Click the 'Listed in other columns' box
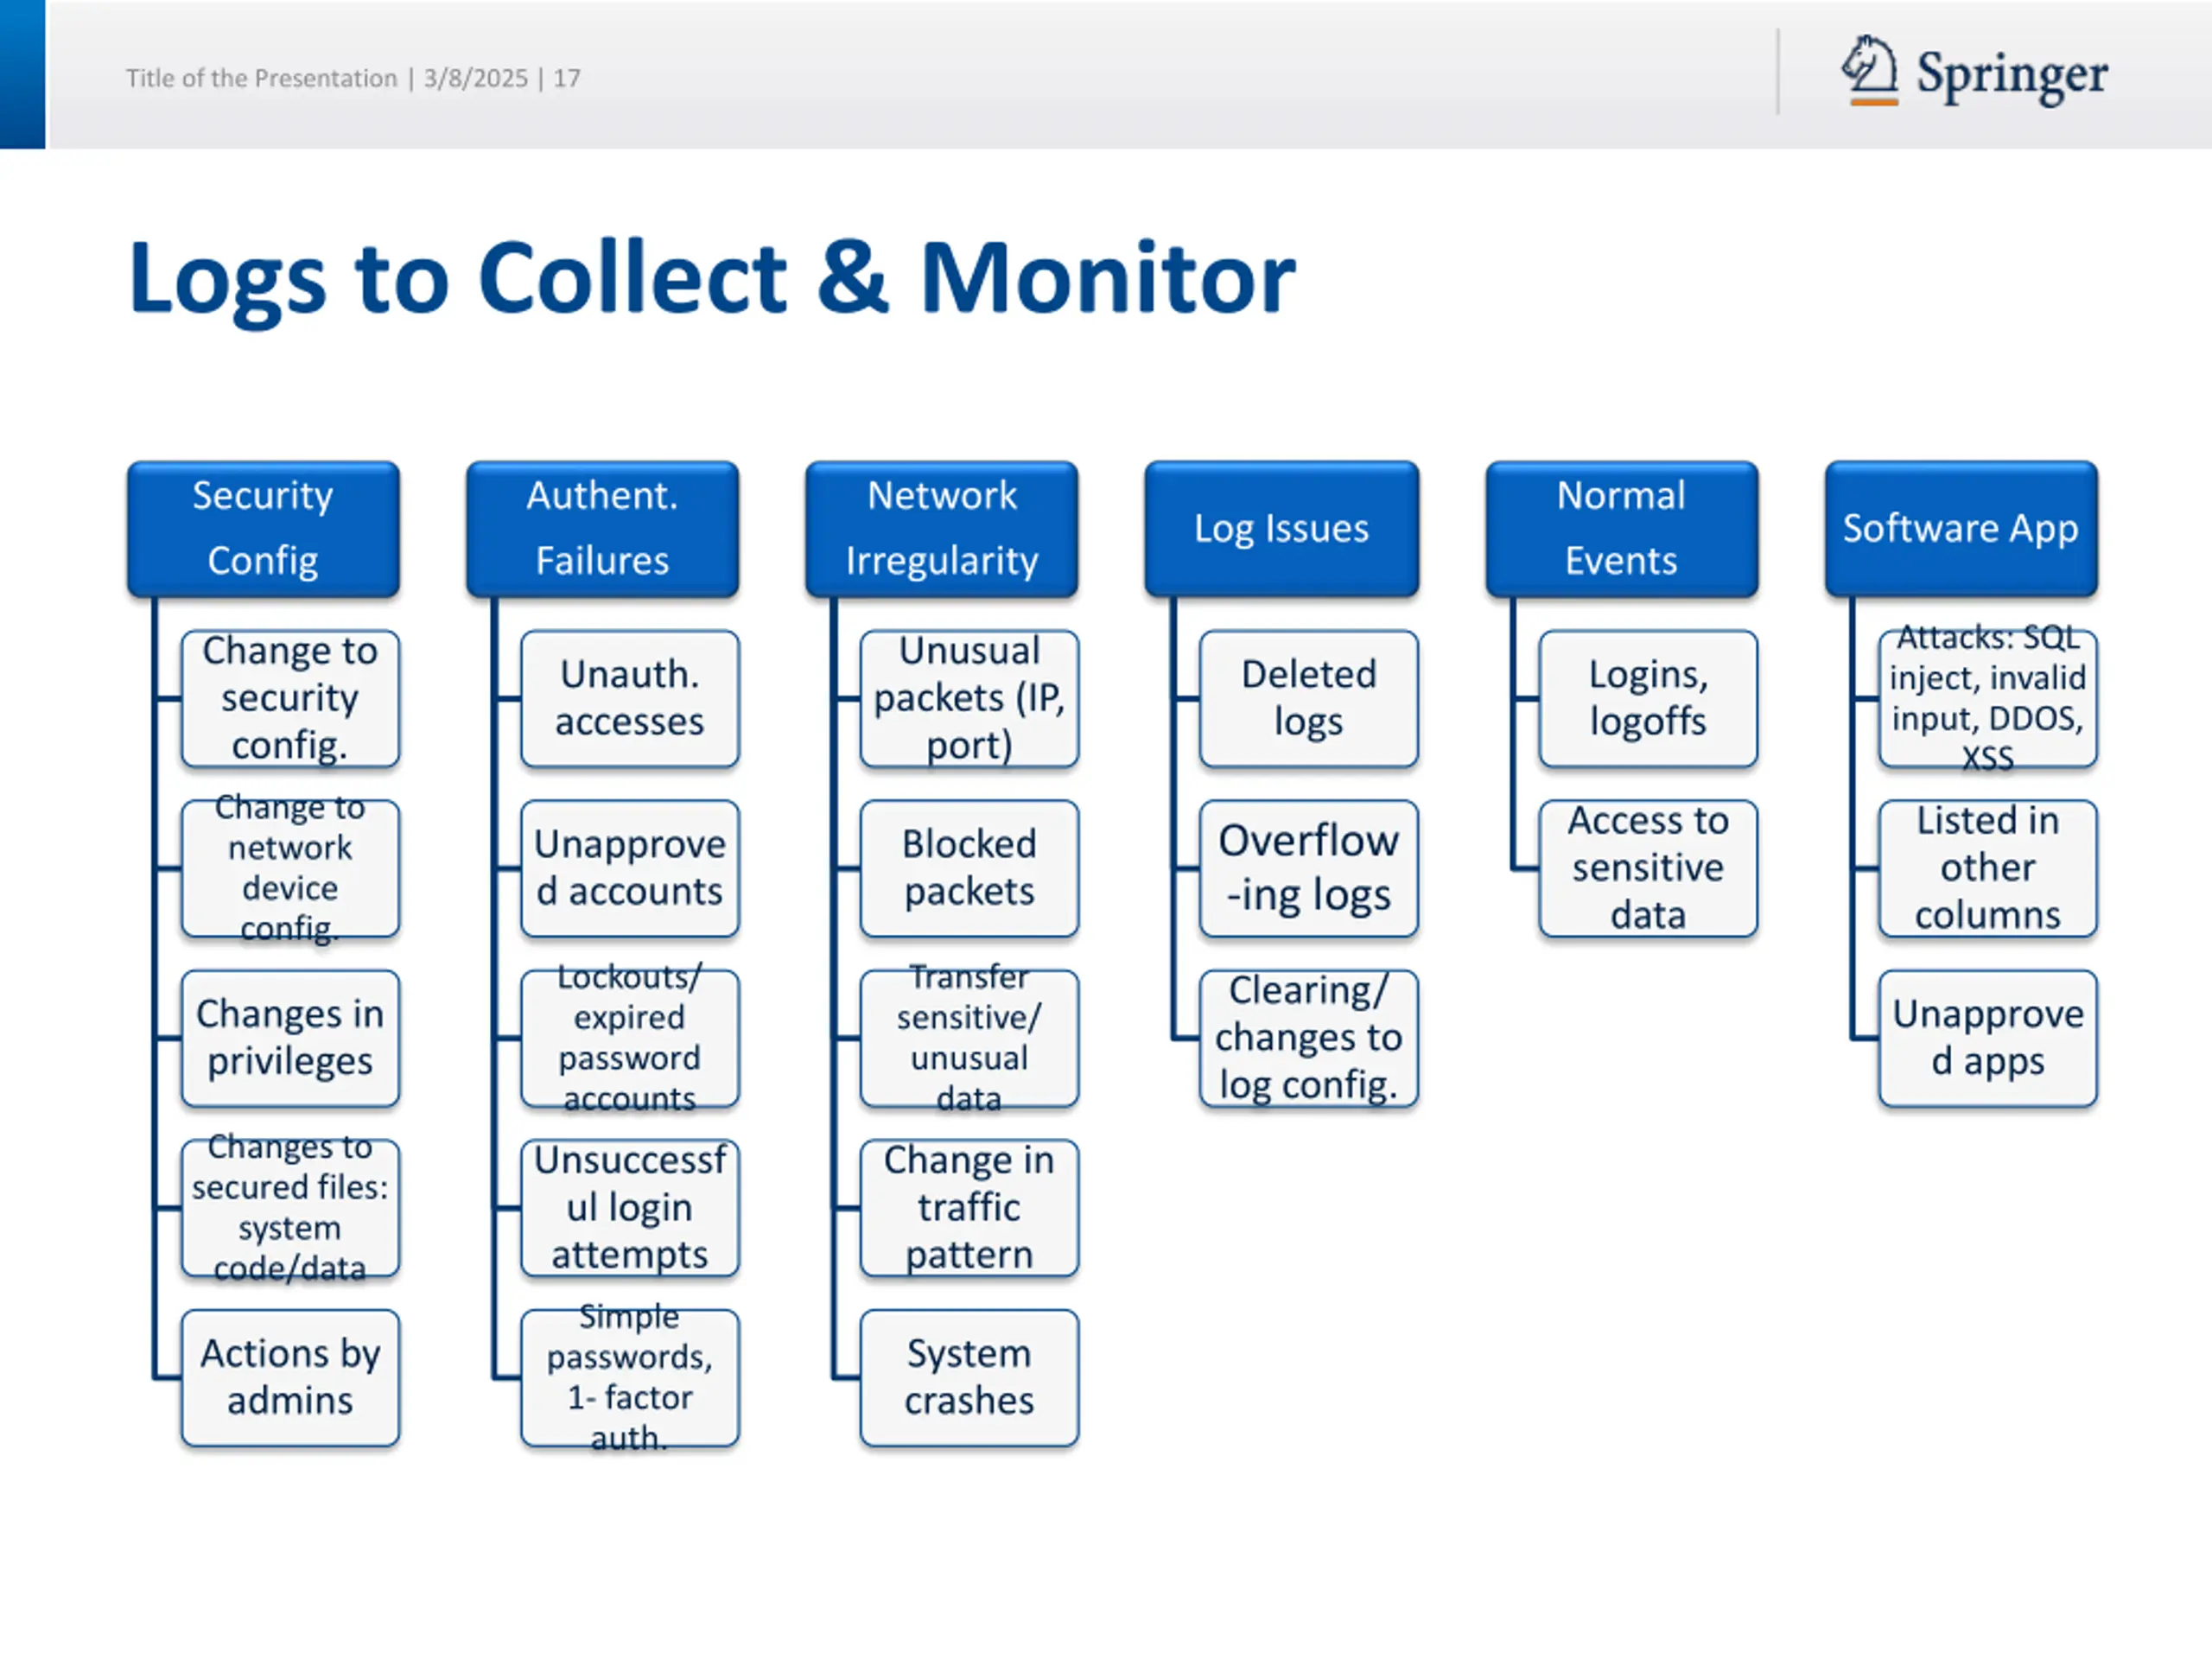The height and width of the screenshot is (1659, 2212). coord(1988,868)
